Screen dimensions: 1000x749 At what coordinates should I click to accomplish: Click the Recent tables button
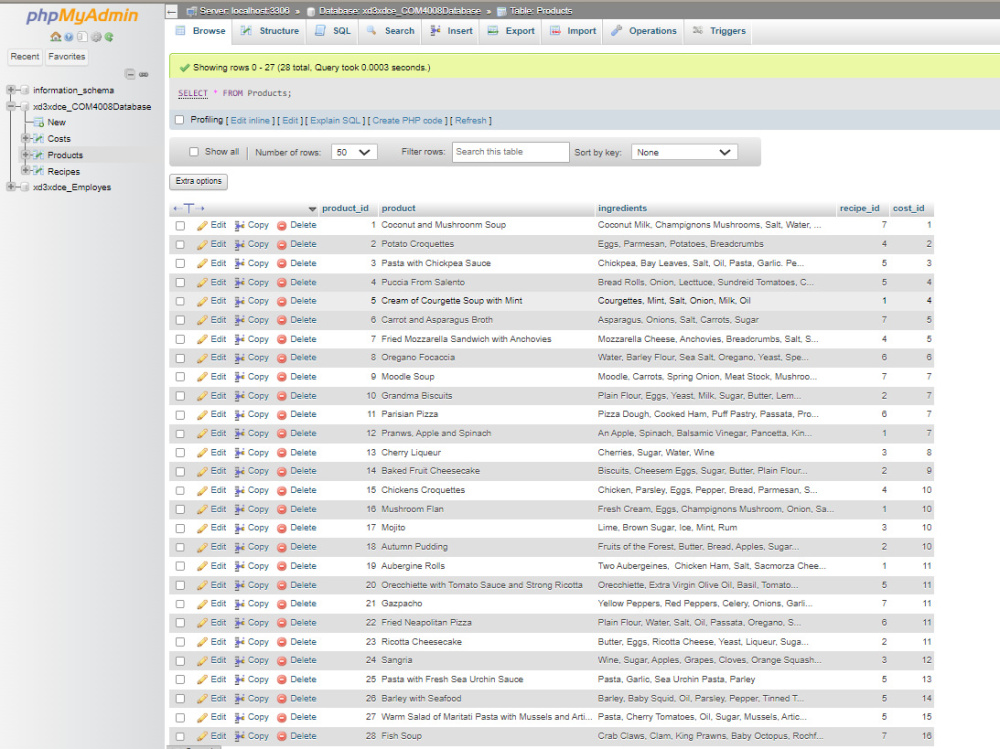25,57
